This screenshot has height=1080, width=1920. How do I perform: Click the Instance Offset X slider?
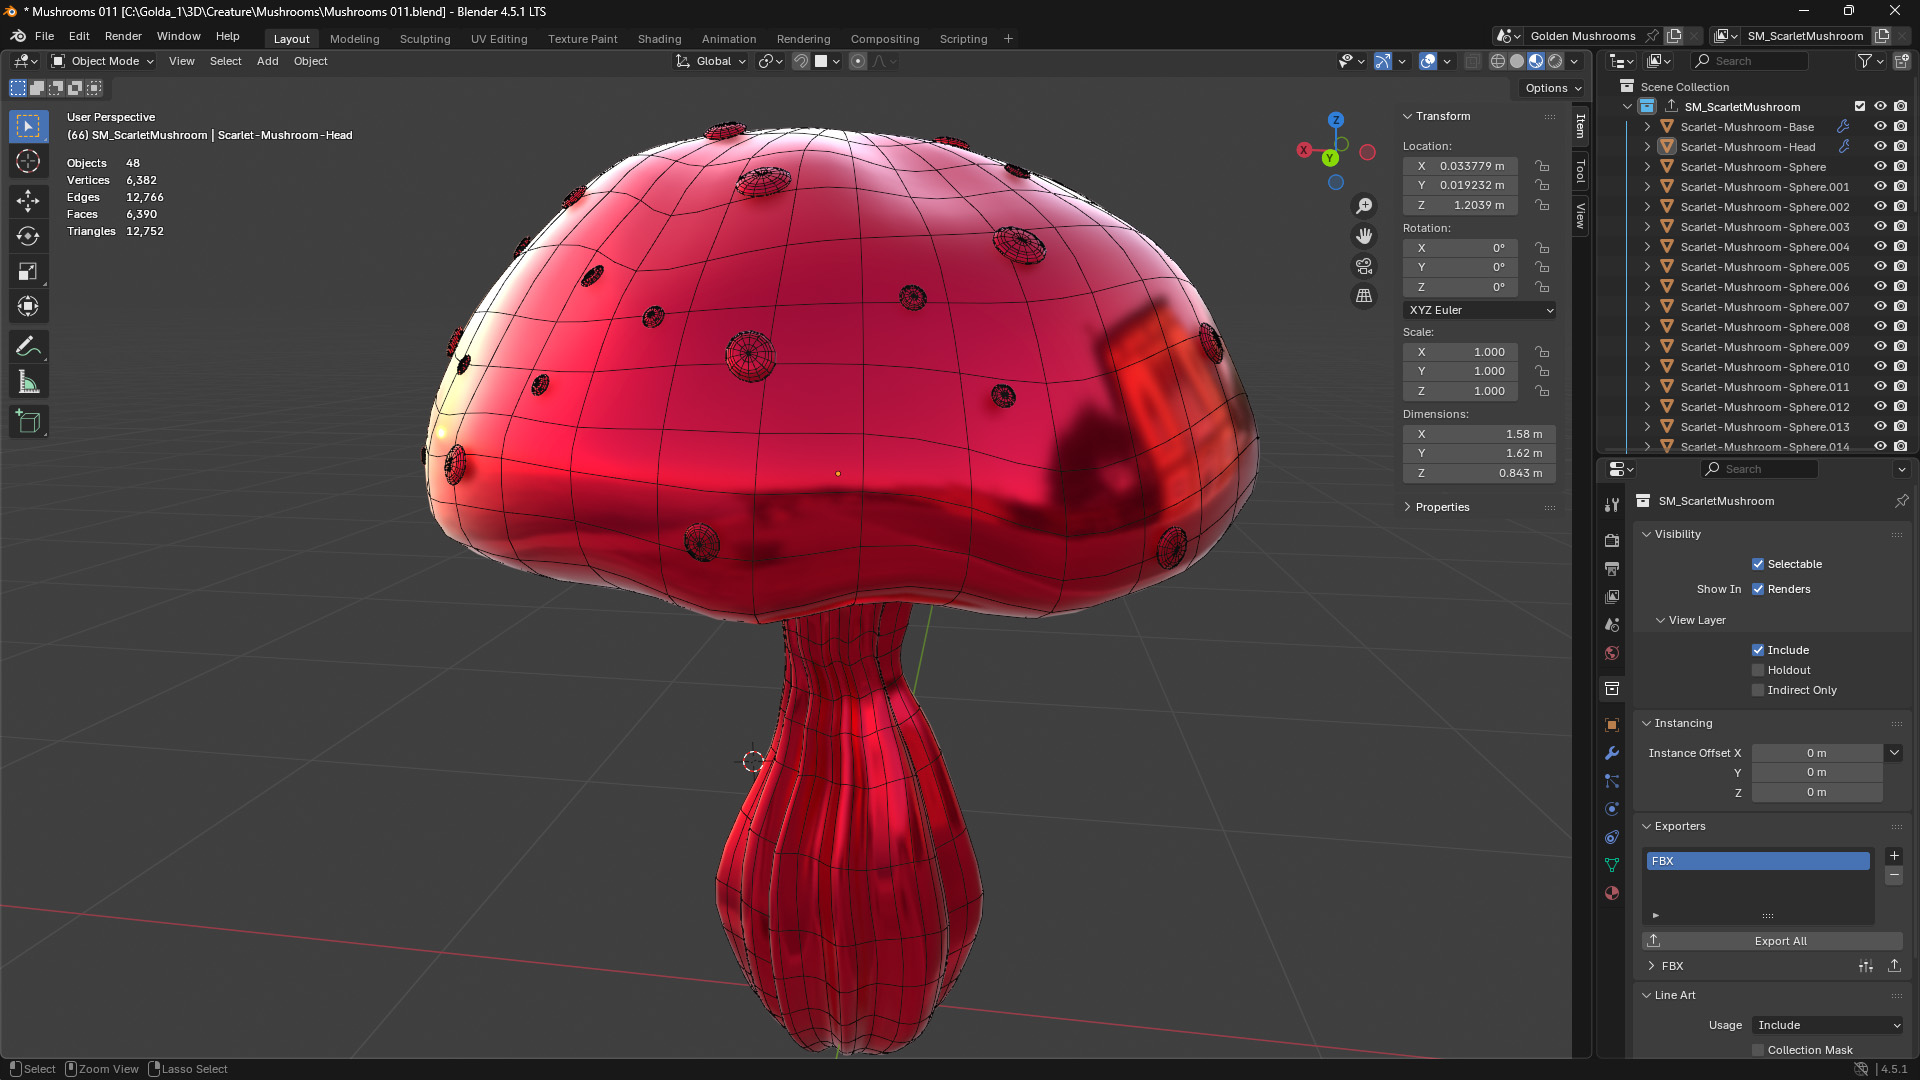point(1817,753)
